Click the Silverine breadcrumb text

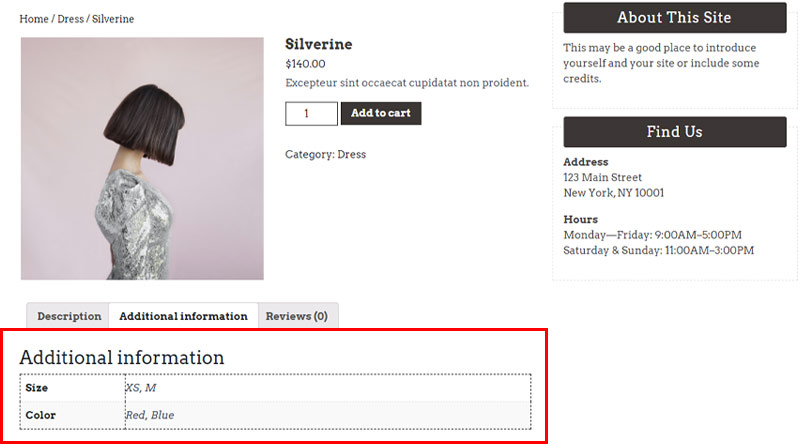(113, 19)
